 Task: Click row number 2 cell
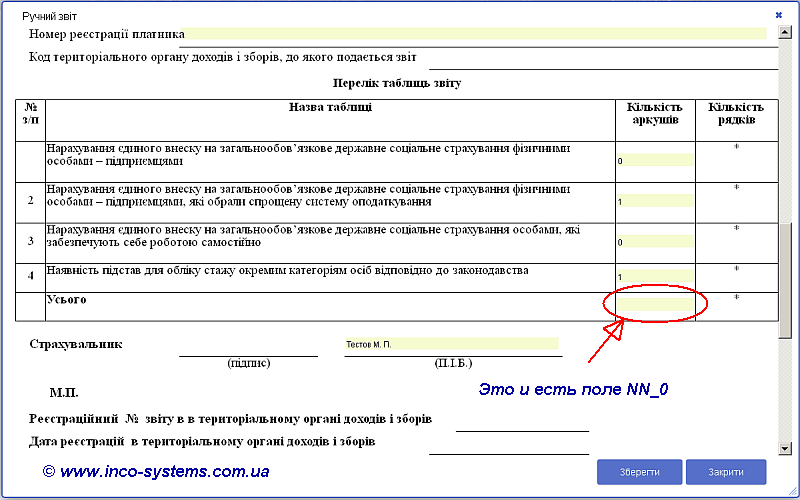(31, 201)
